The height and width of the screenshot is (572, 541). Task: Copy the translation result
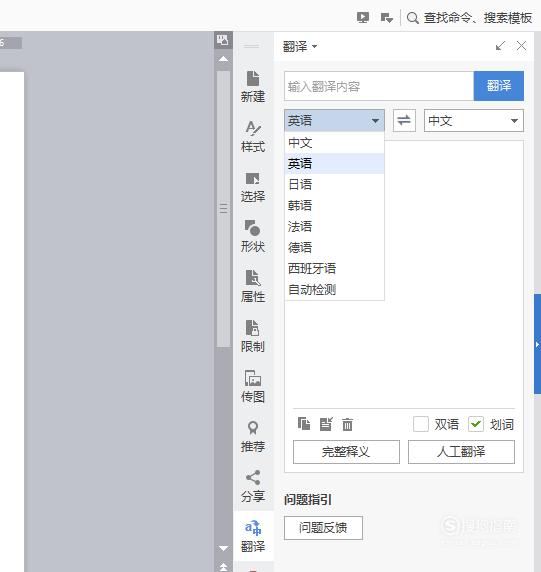coord(304,424)
